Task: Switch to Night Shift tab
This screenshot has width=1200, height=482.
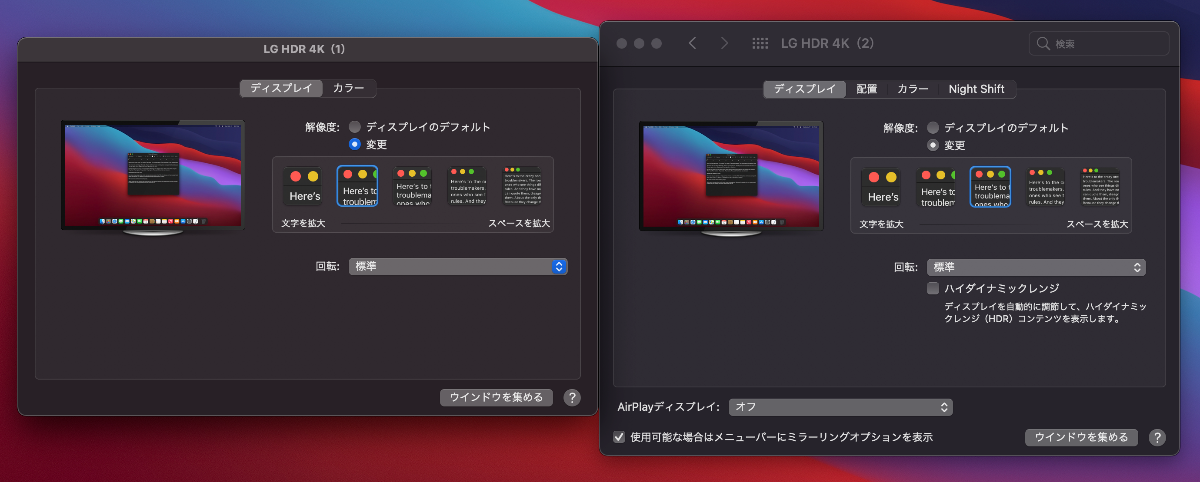Action: tap(977, 89)
